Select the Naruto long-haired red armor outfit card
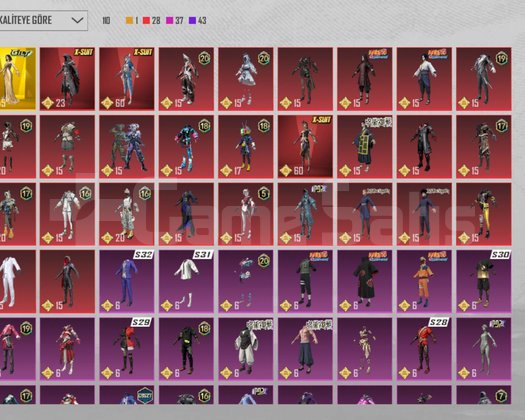This screenshot has width=525, height=420. (x=365, y=79)
